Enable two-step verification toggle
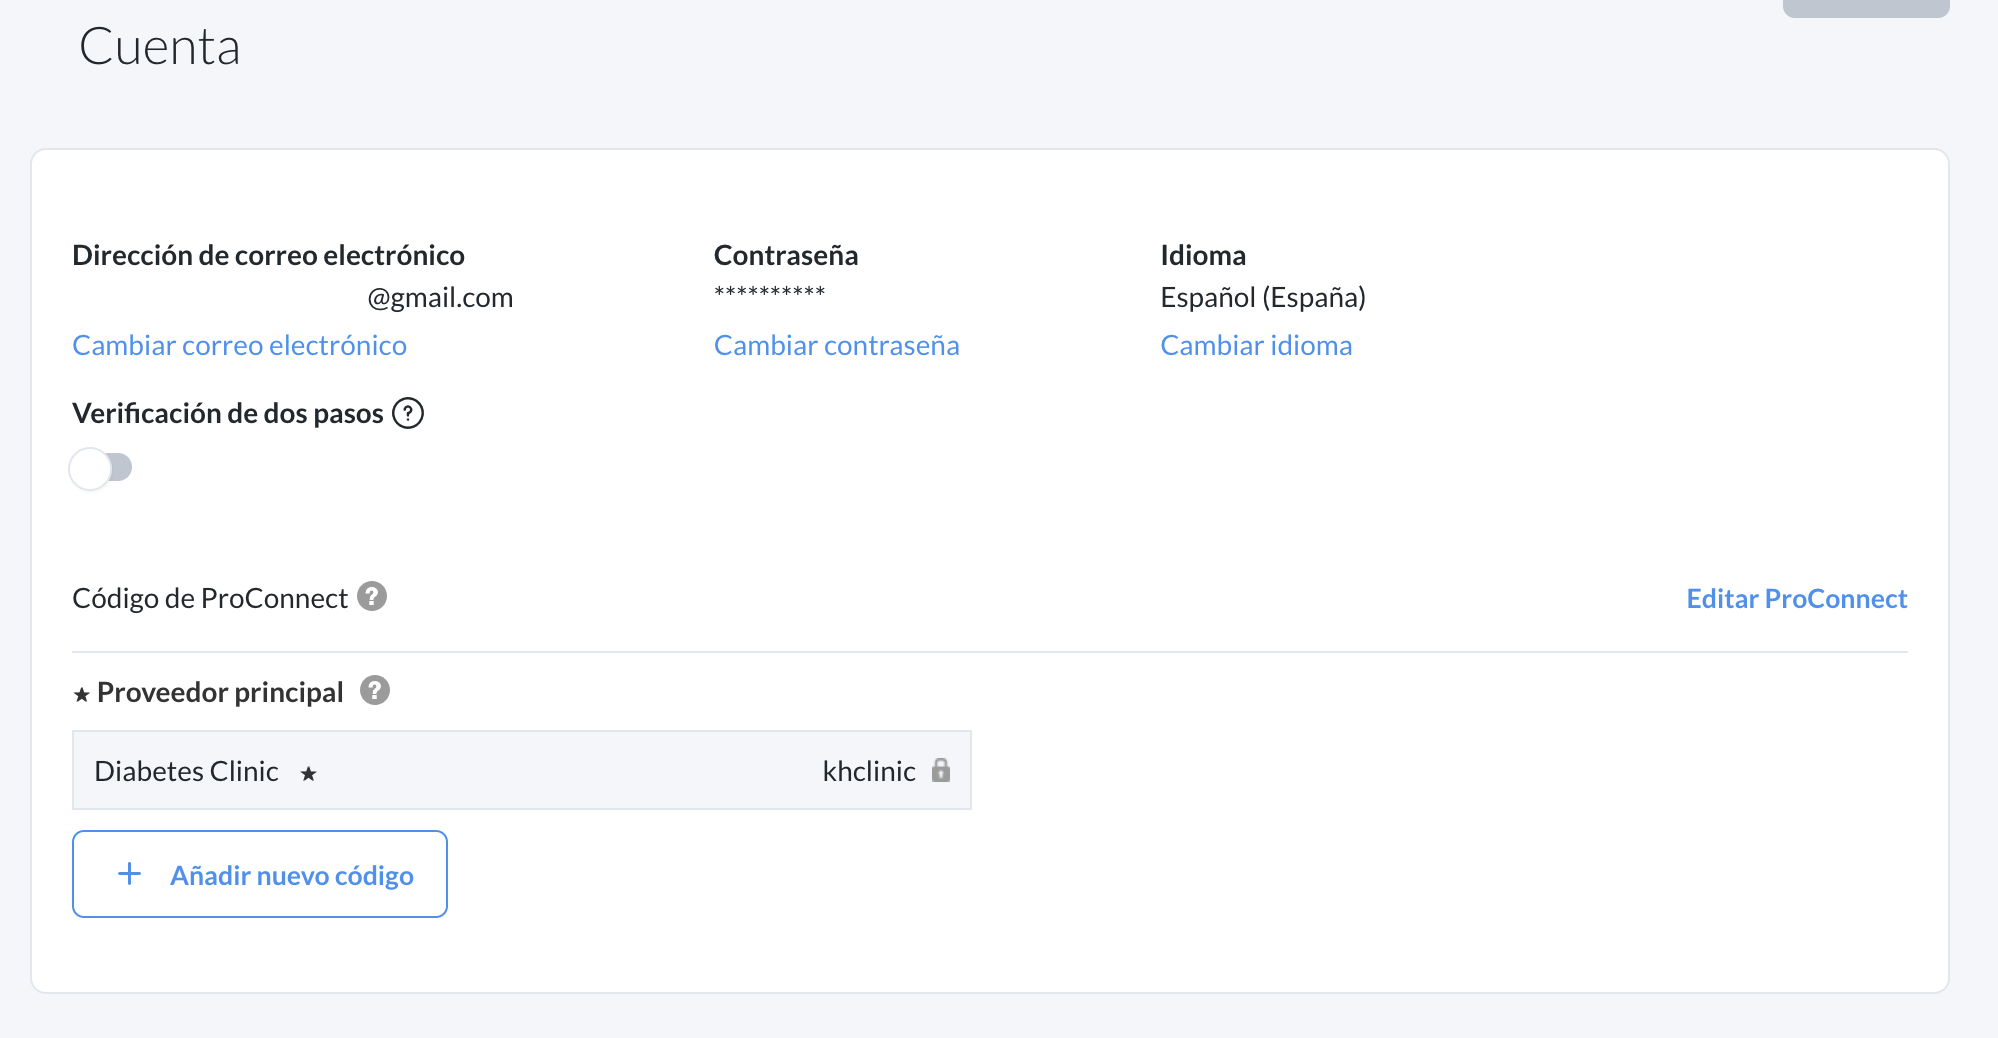Image resolution: width=1998 pixels, height=1038 pixels. 101,468
